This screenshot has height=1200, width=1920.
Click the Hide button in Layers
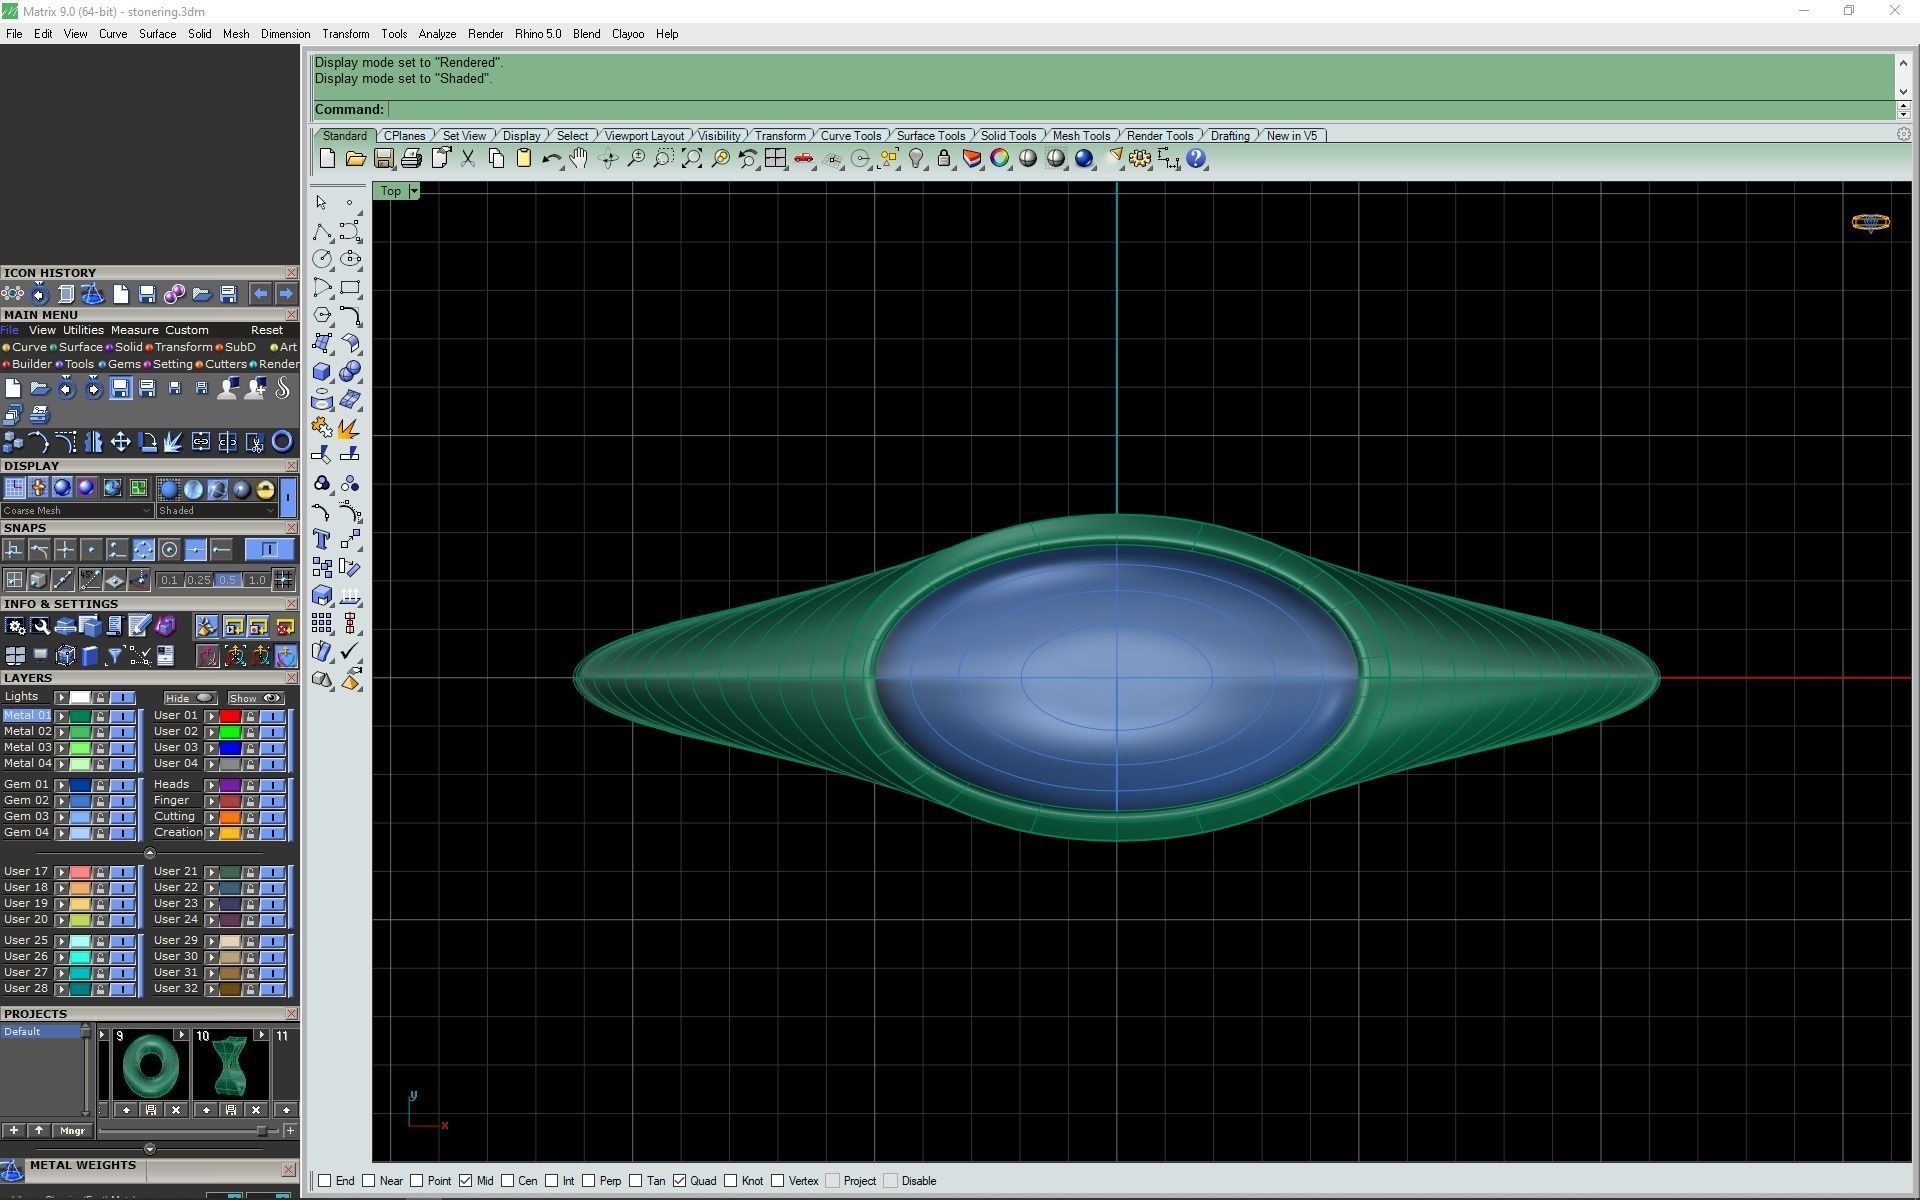pos(190,698)
